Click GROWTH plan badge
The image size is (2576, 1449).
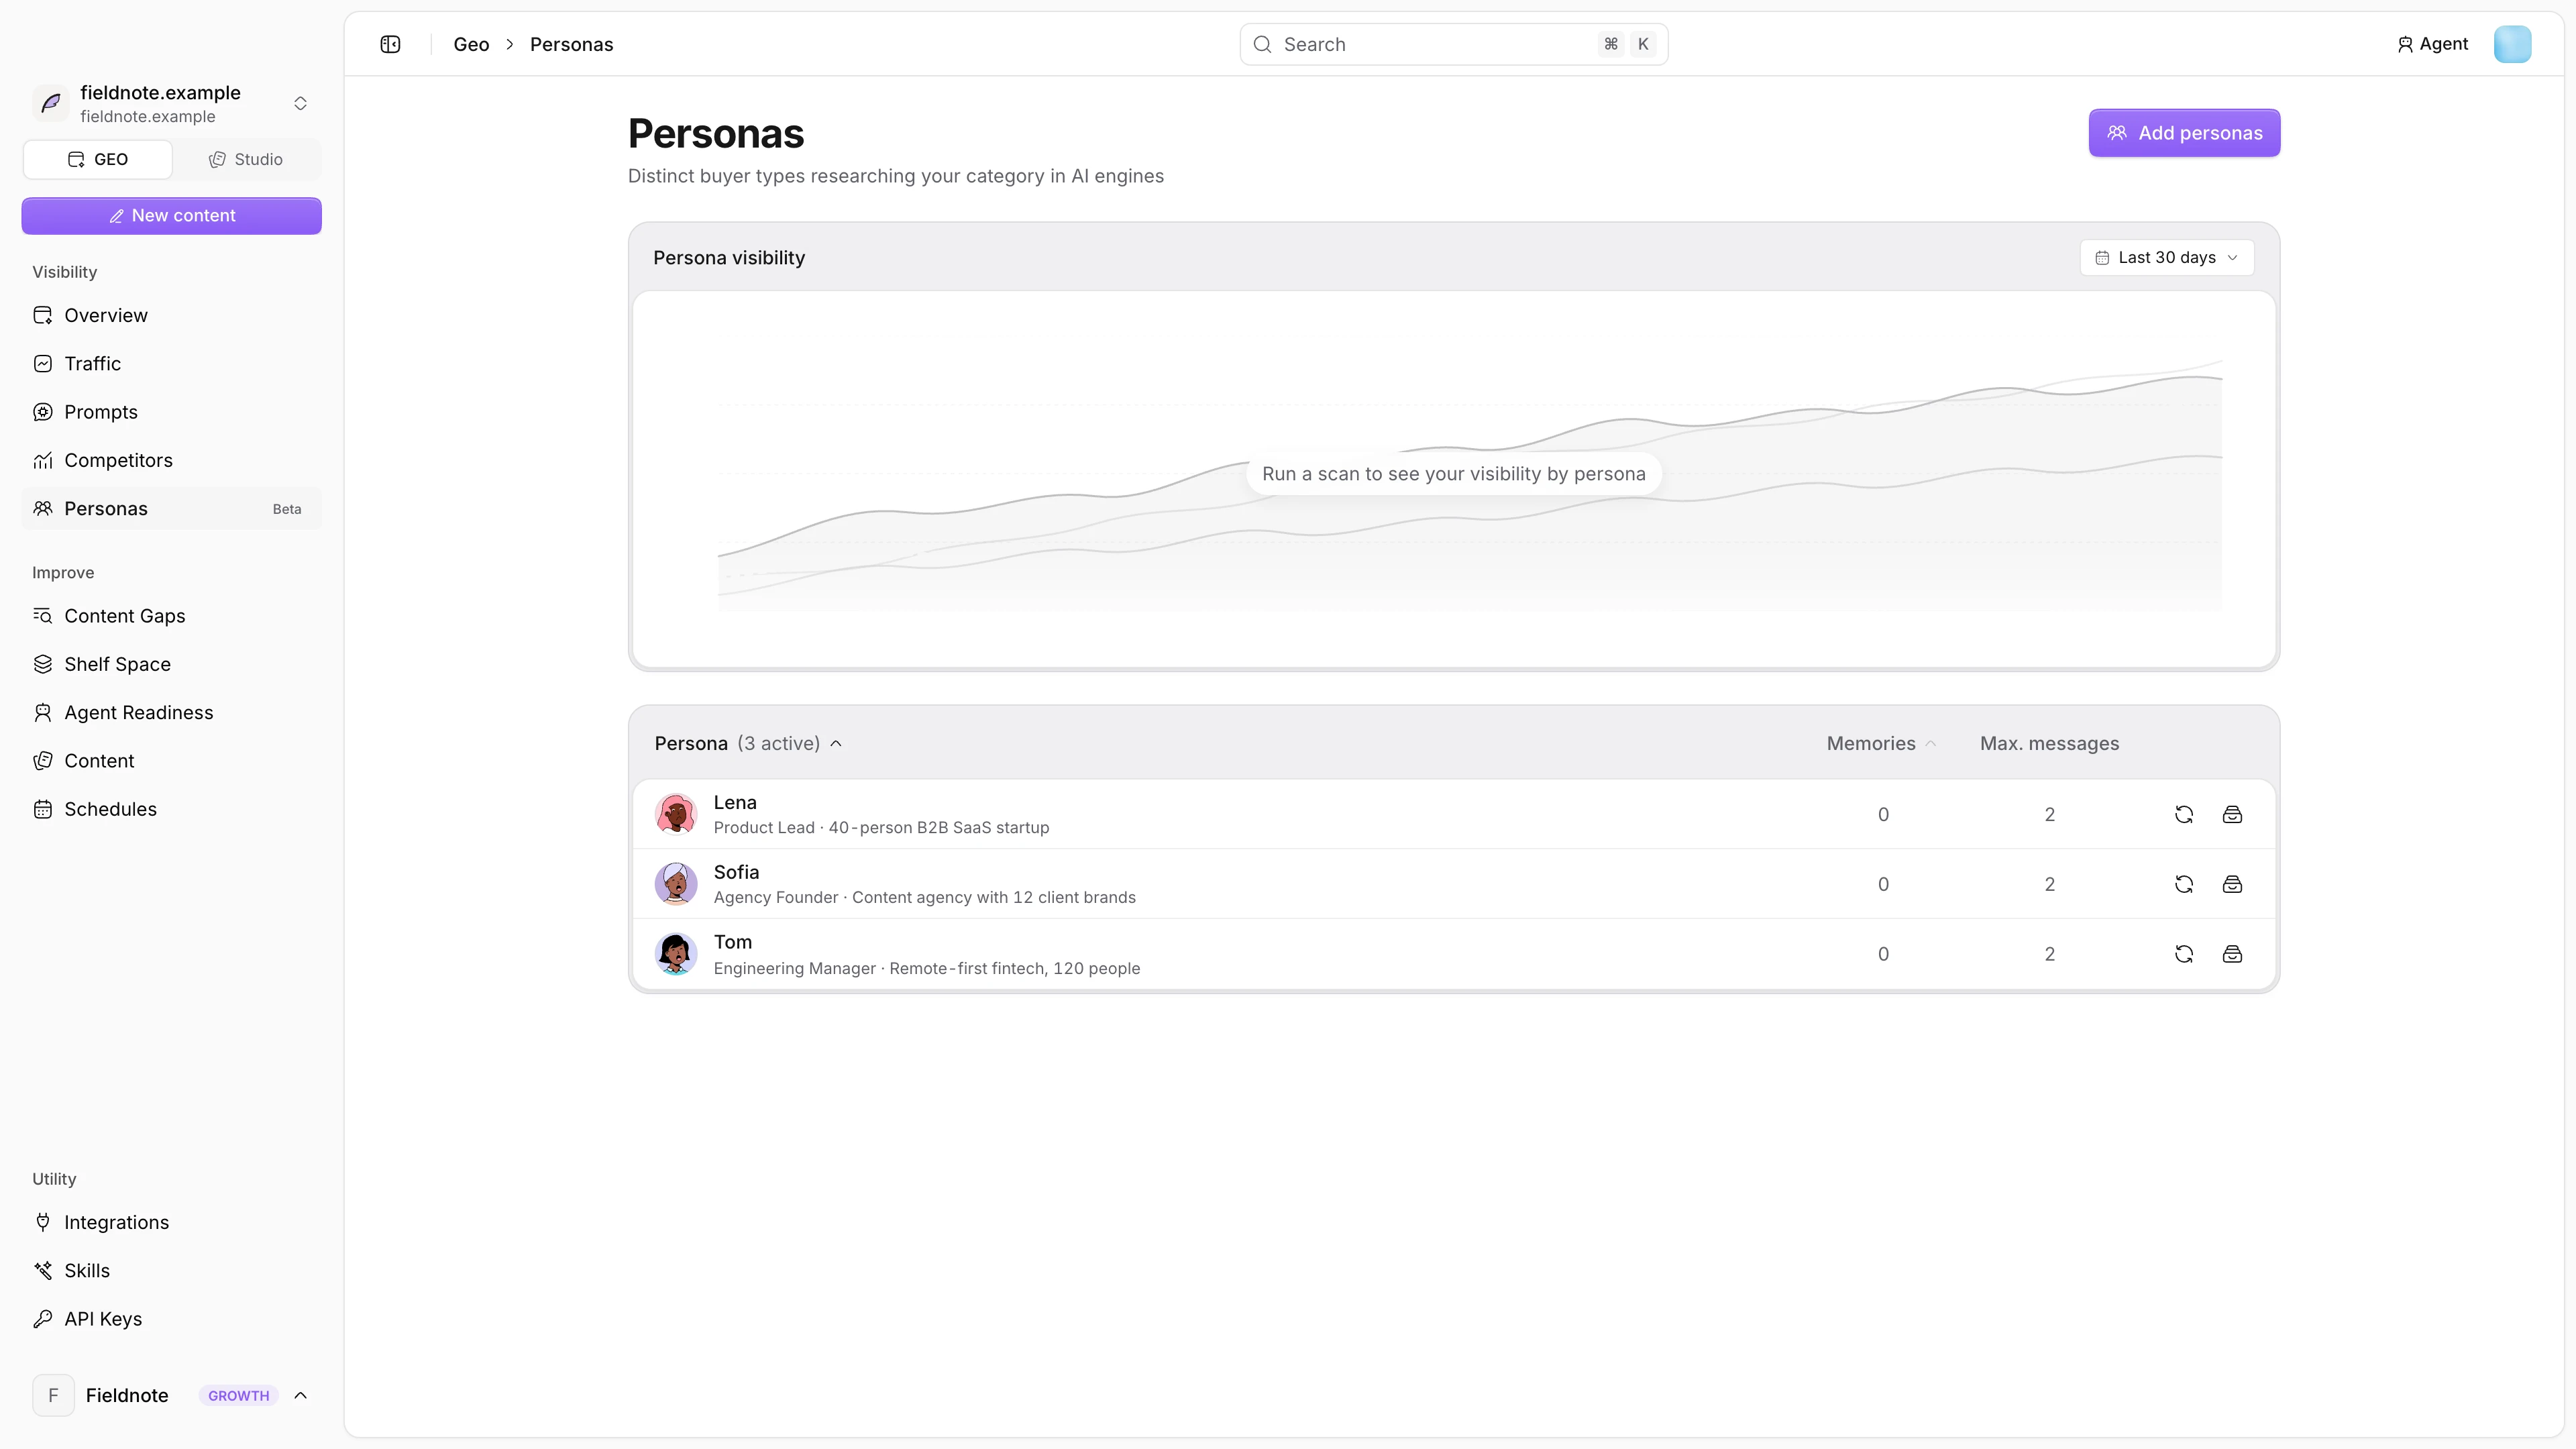point(238,1395)
